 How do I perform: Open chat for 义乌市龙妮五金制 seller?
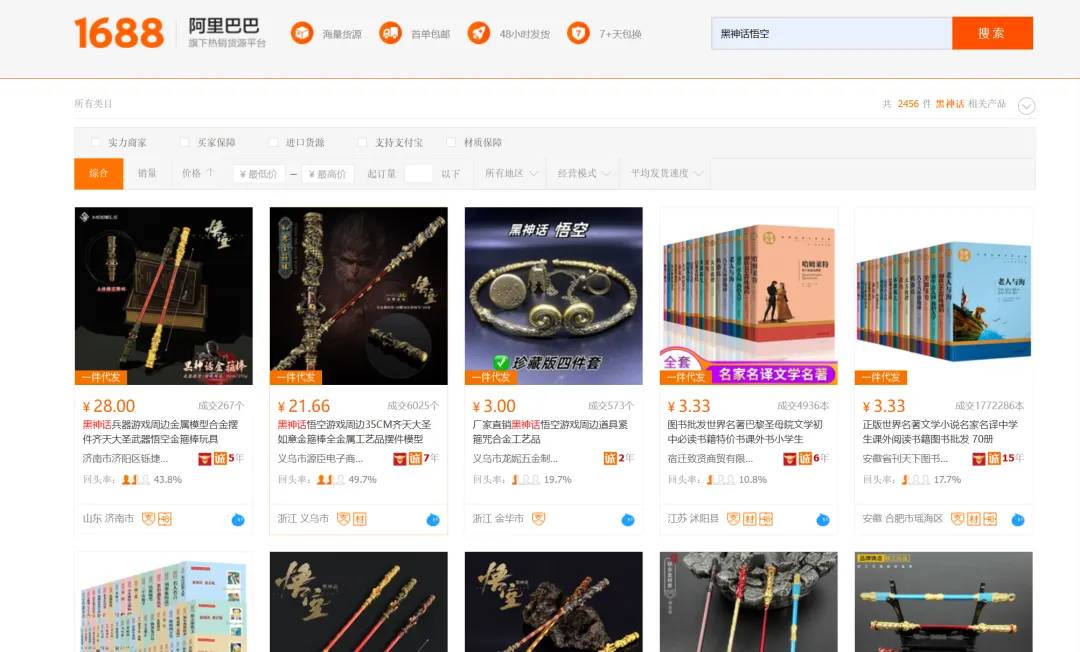(x=627, y=520)
